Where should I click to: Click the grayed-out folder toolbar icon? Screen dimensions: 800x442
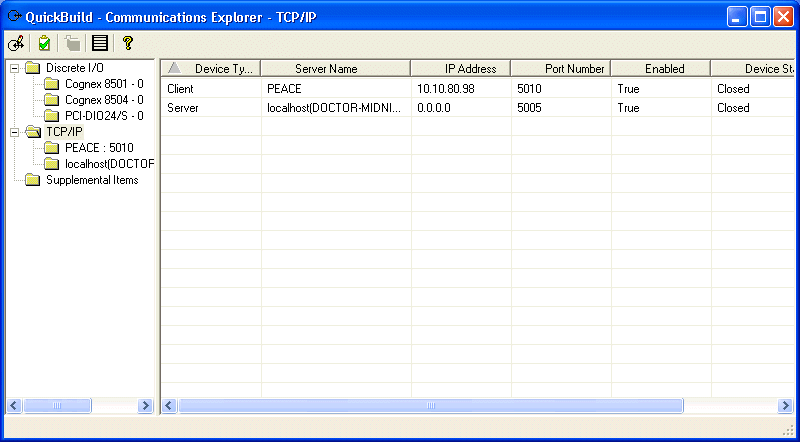[x=72, y=43]
